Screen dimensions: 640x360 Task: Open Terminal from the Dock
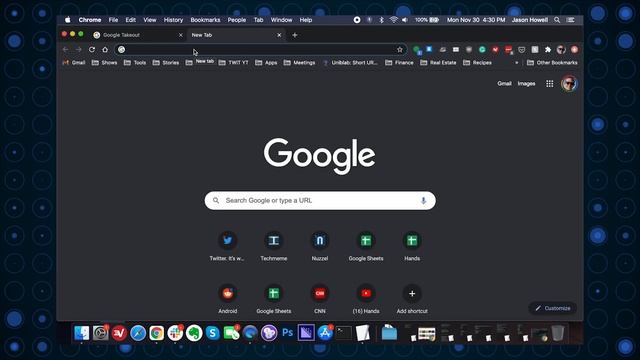[344, 333]
